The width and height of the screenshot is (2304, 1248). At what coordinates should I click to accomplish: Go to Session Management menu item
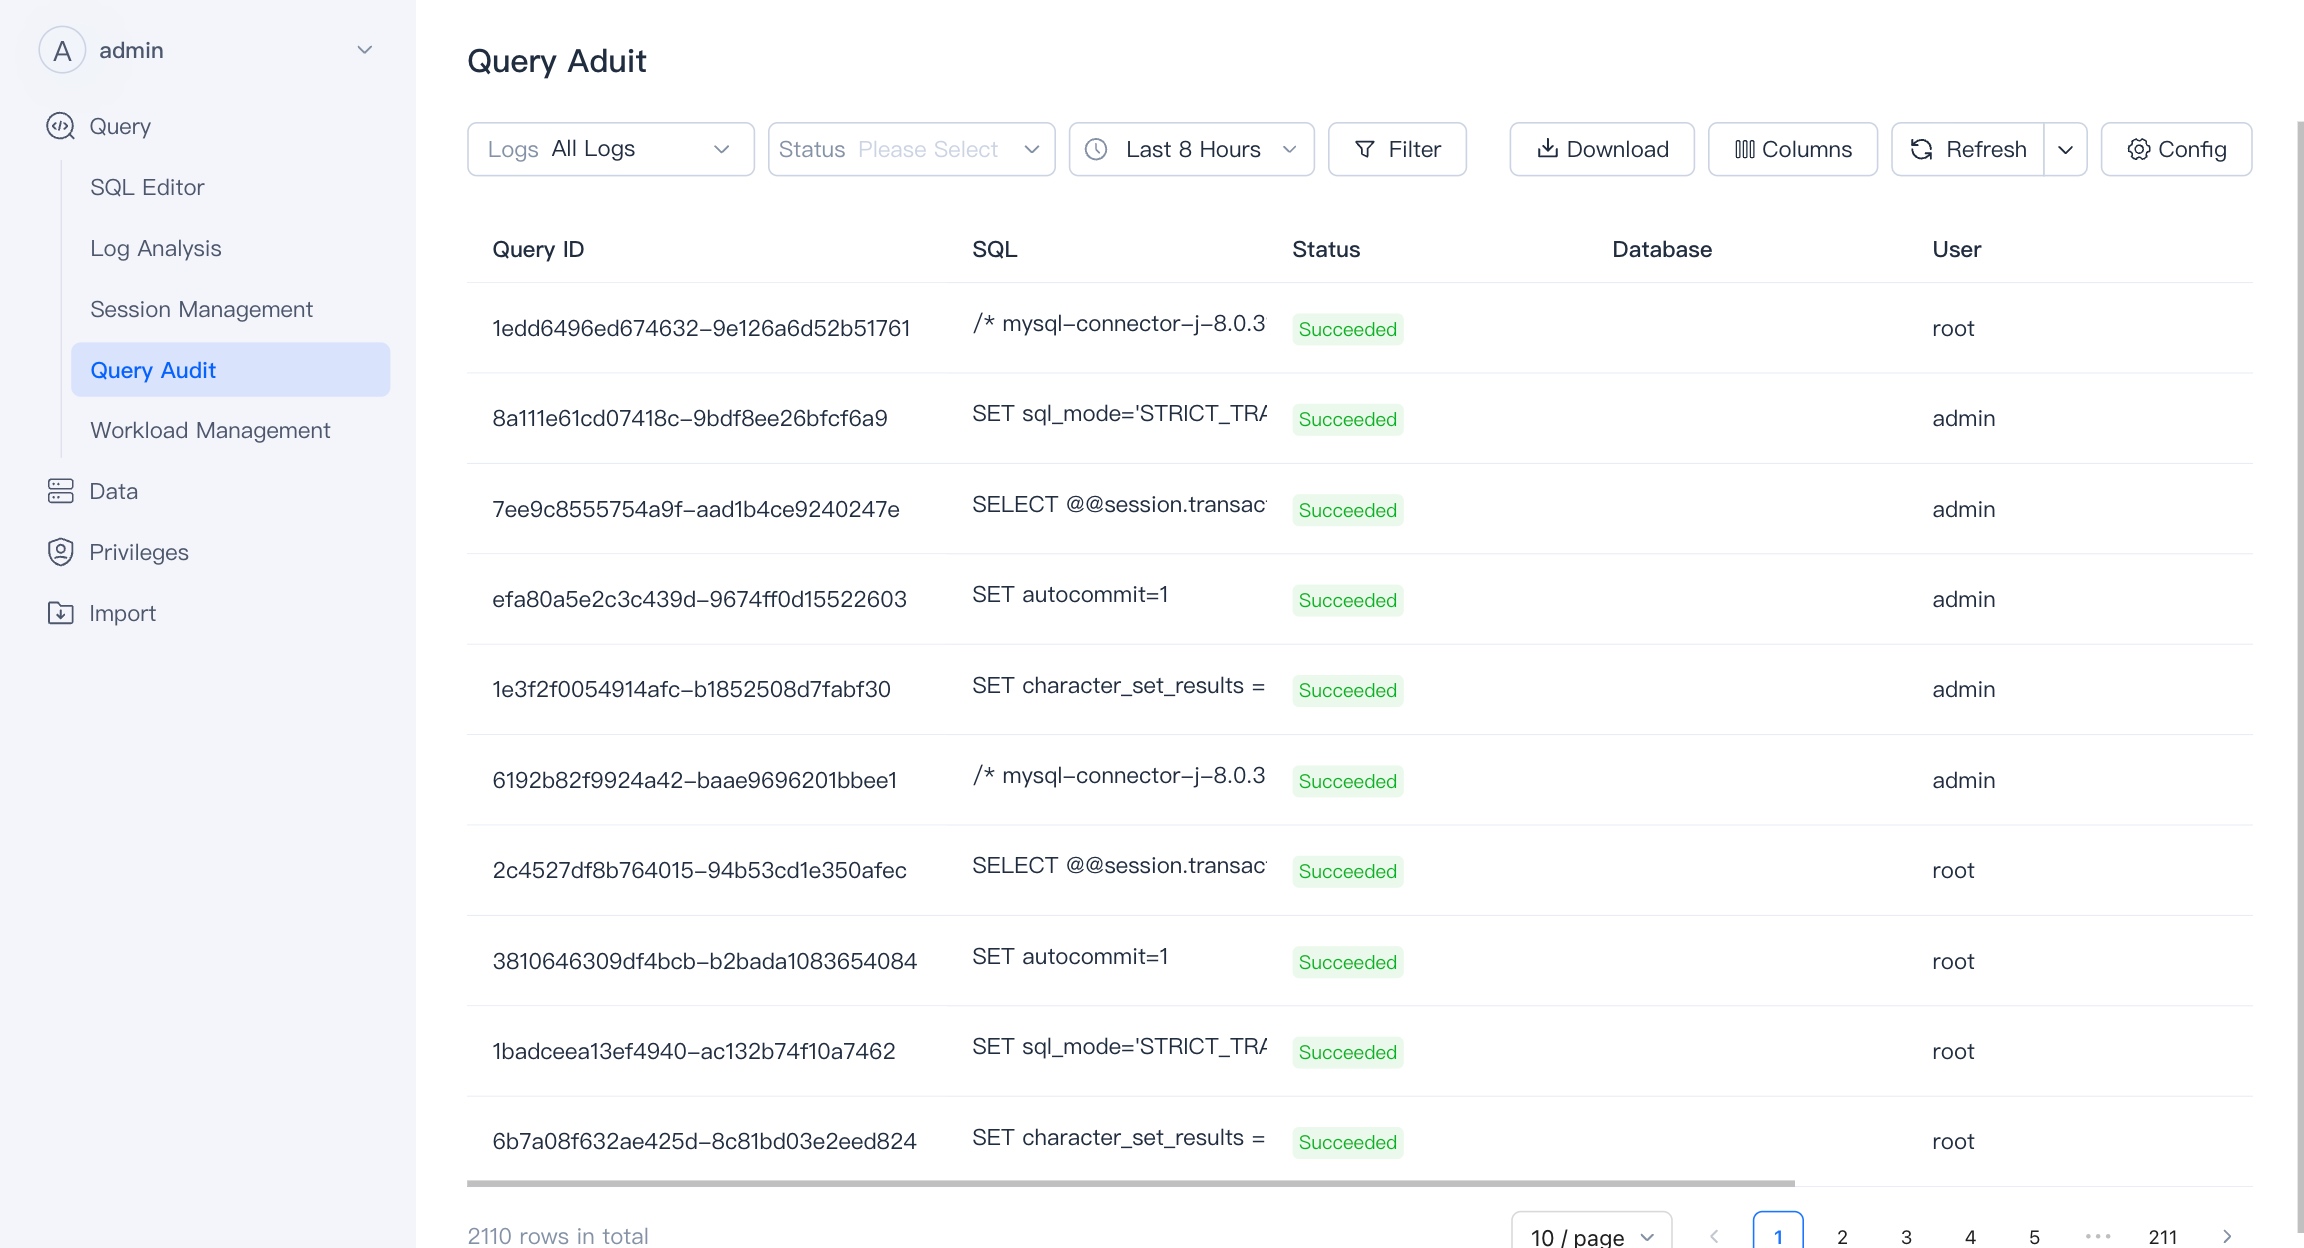point(201,309)
